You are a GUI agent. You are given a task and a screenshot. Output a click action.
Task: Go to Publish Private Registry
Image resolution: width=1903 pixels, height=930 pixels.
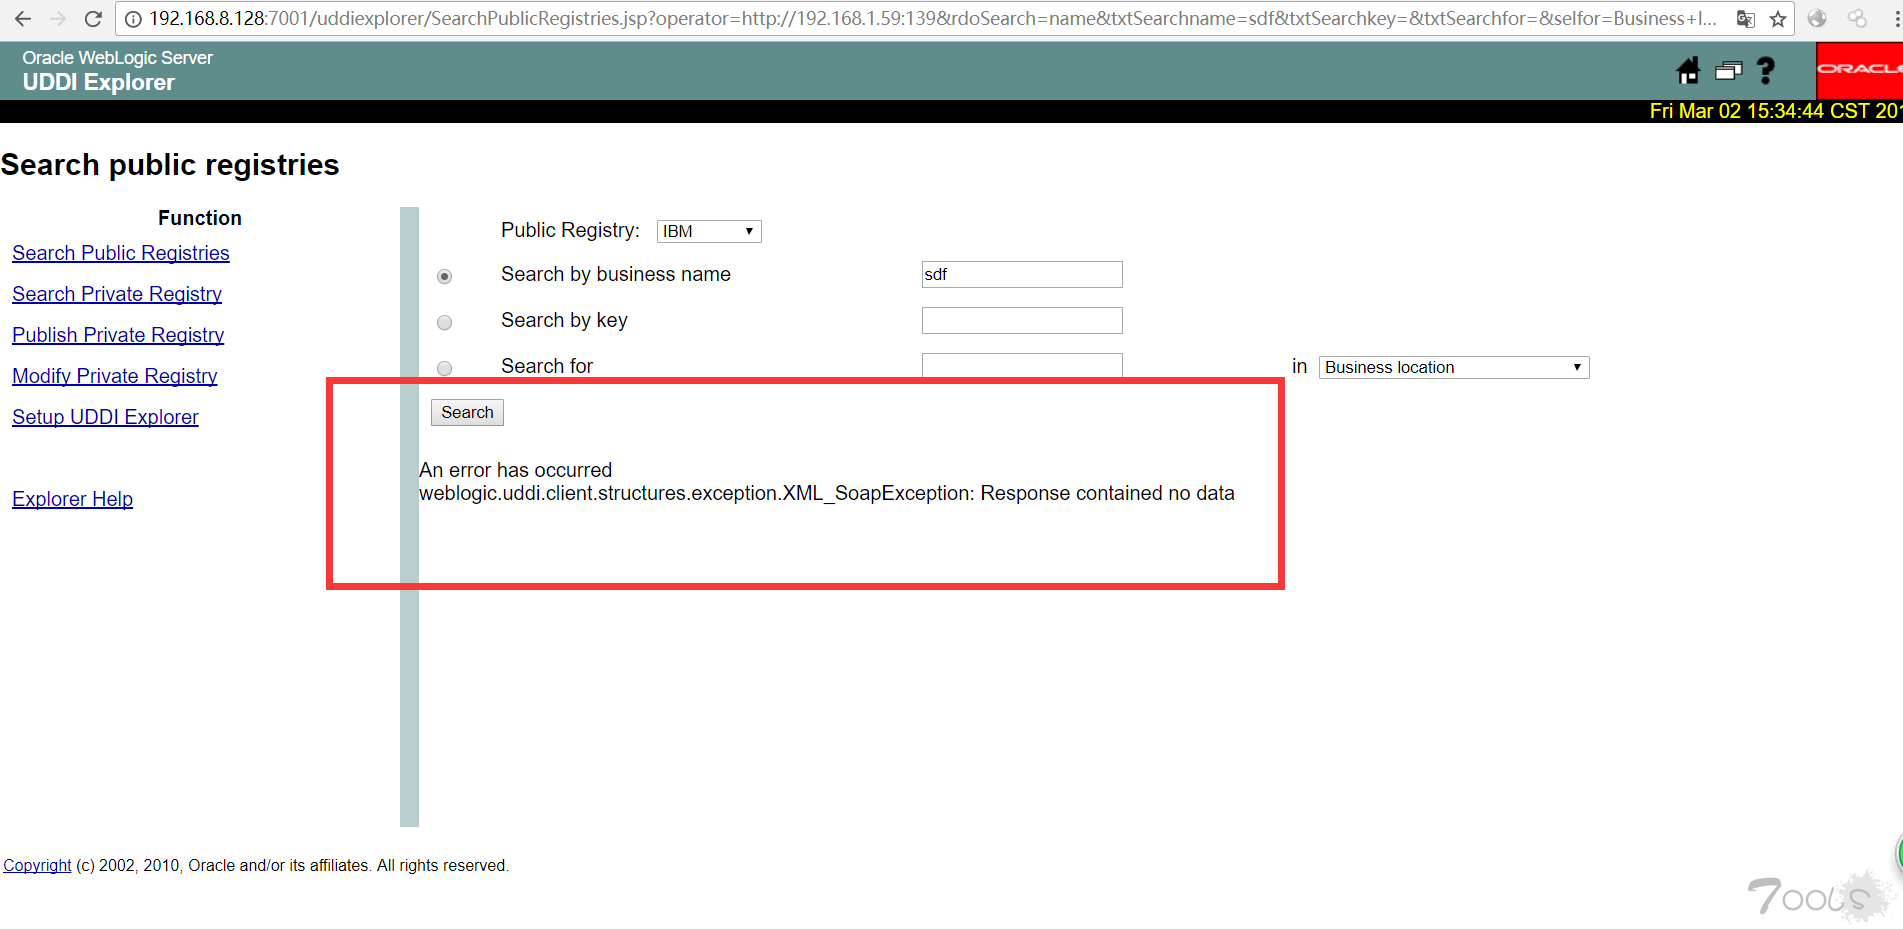(118, 335)
